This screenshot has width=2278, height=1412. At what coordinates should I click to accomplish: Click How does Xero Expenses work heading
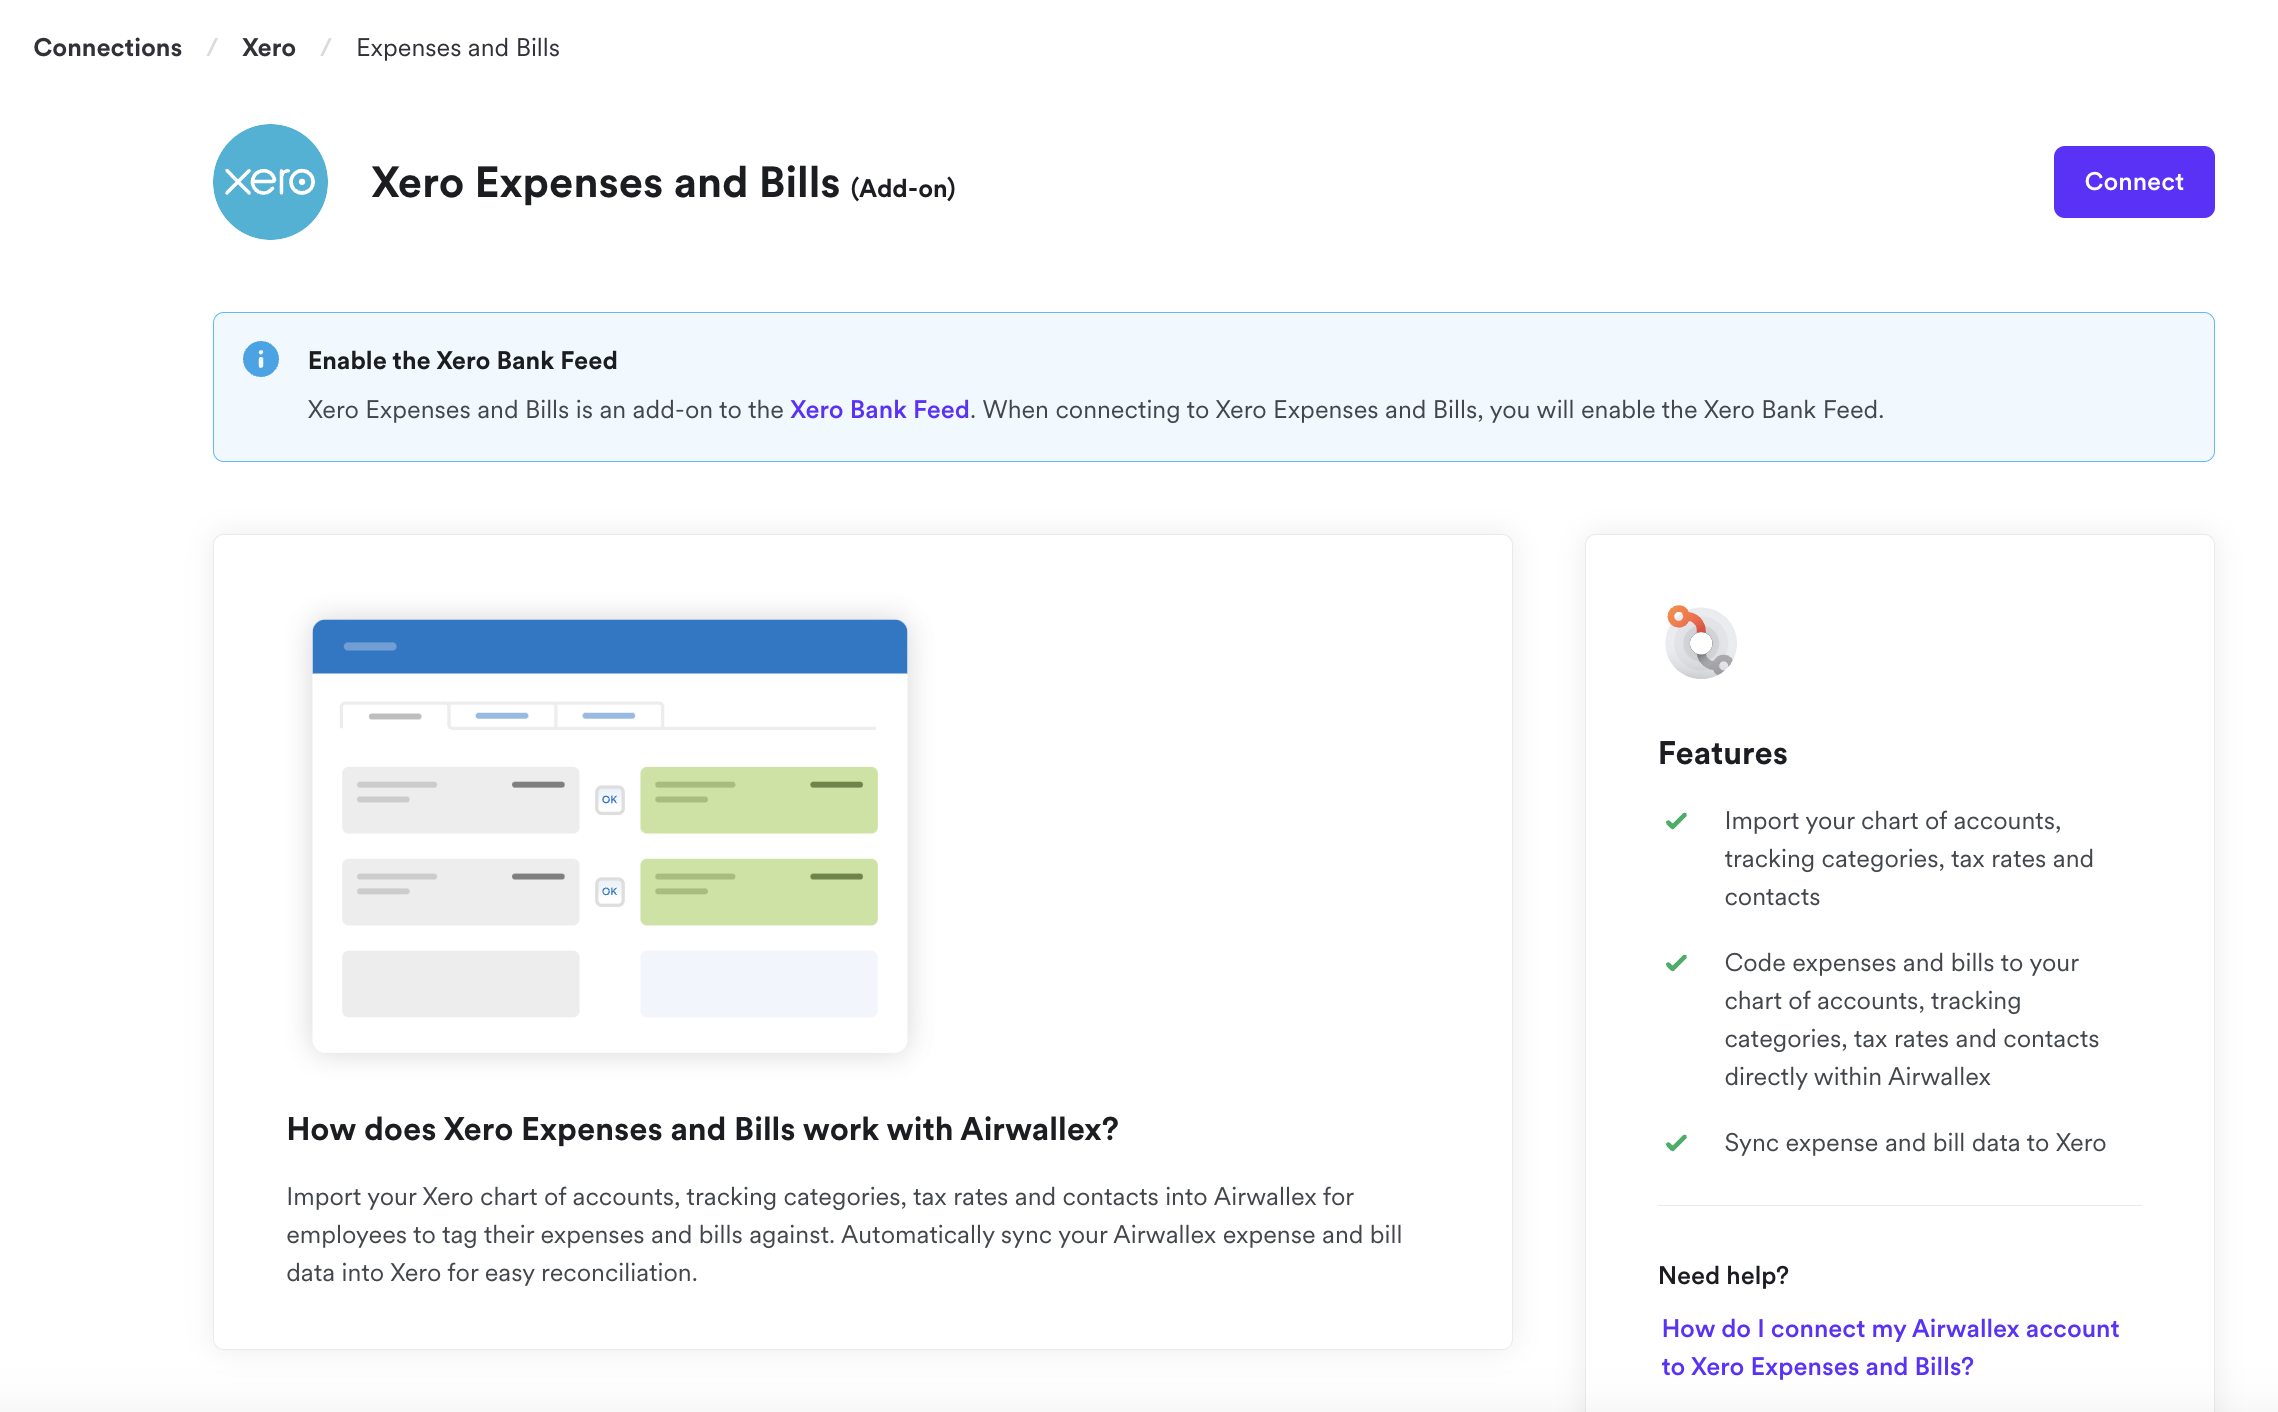click(702, 1129)
